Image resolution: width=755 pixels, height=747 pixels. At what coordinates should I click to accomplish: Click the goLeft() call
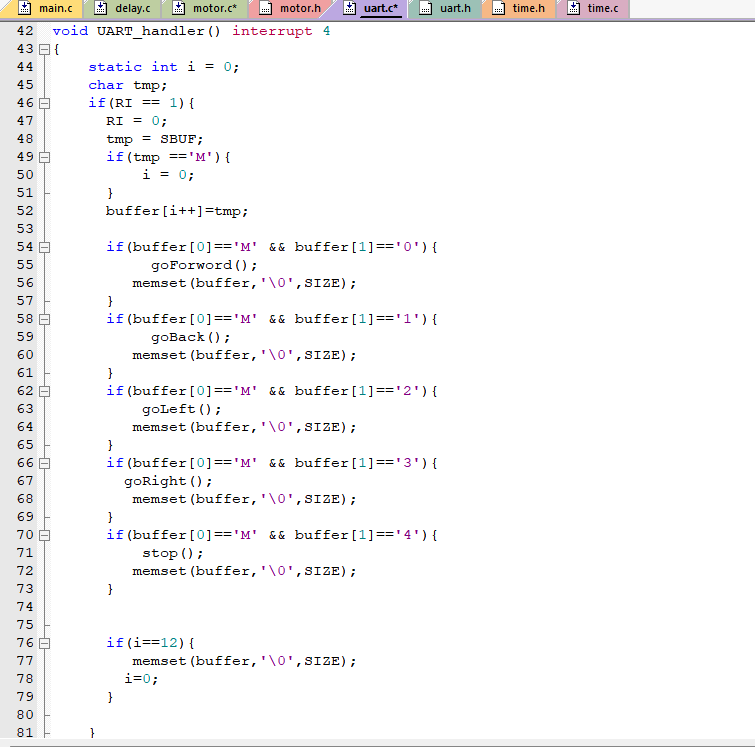pos(182,409)
